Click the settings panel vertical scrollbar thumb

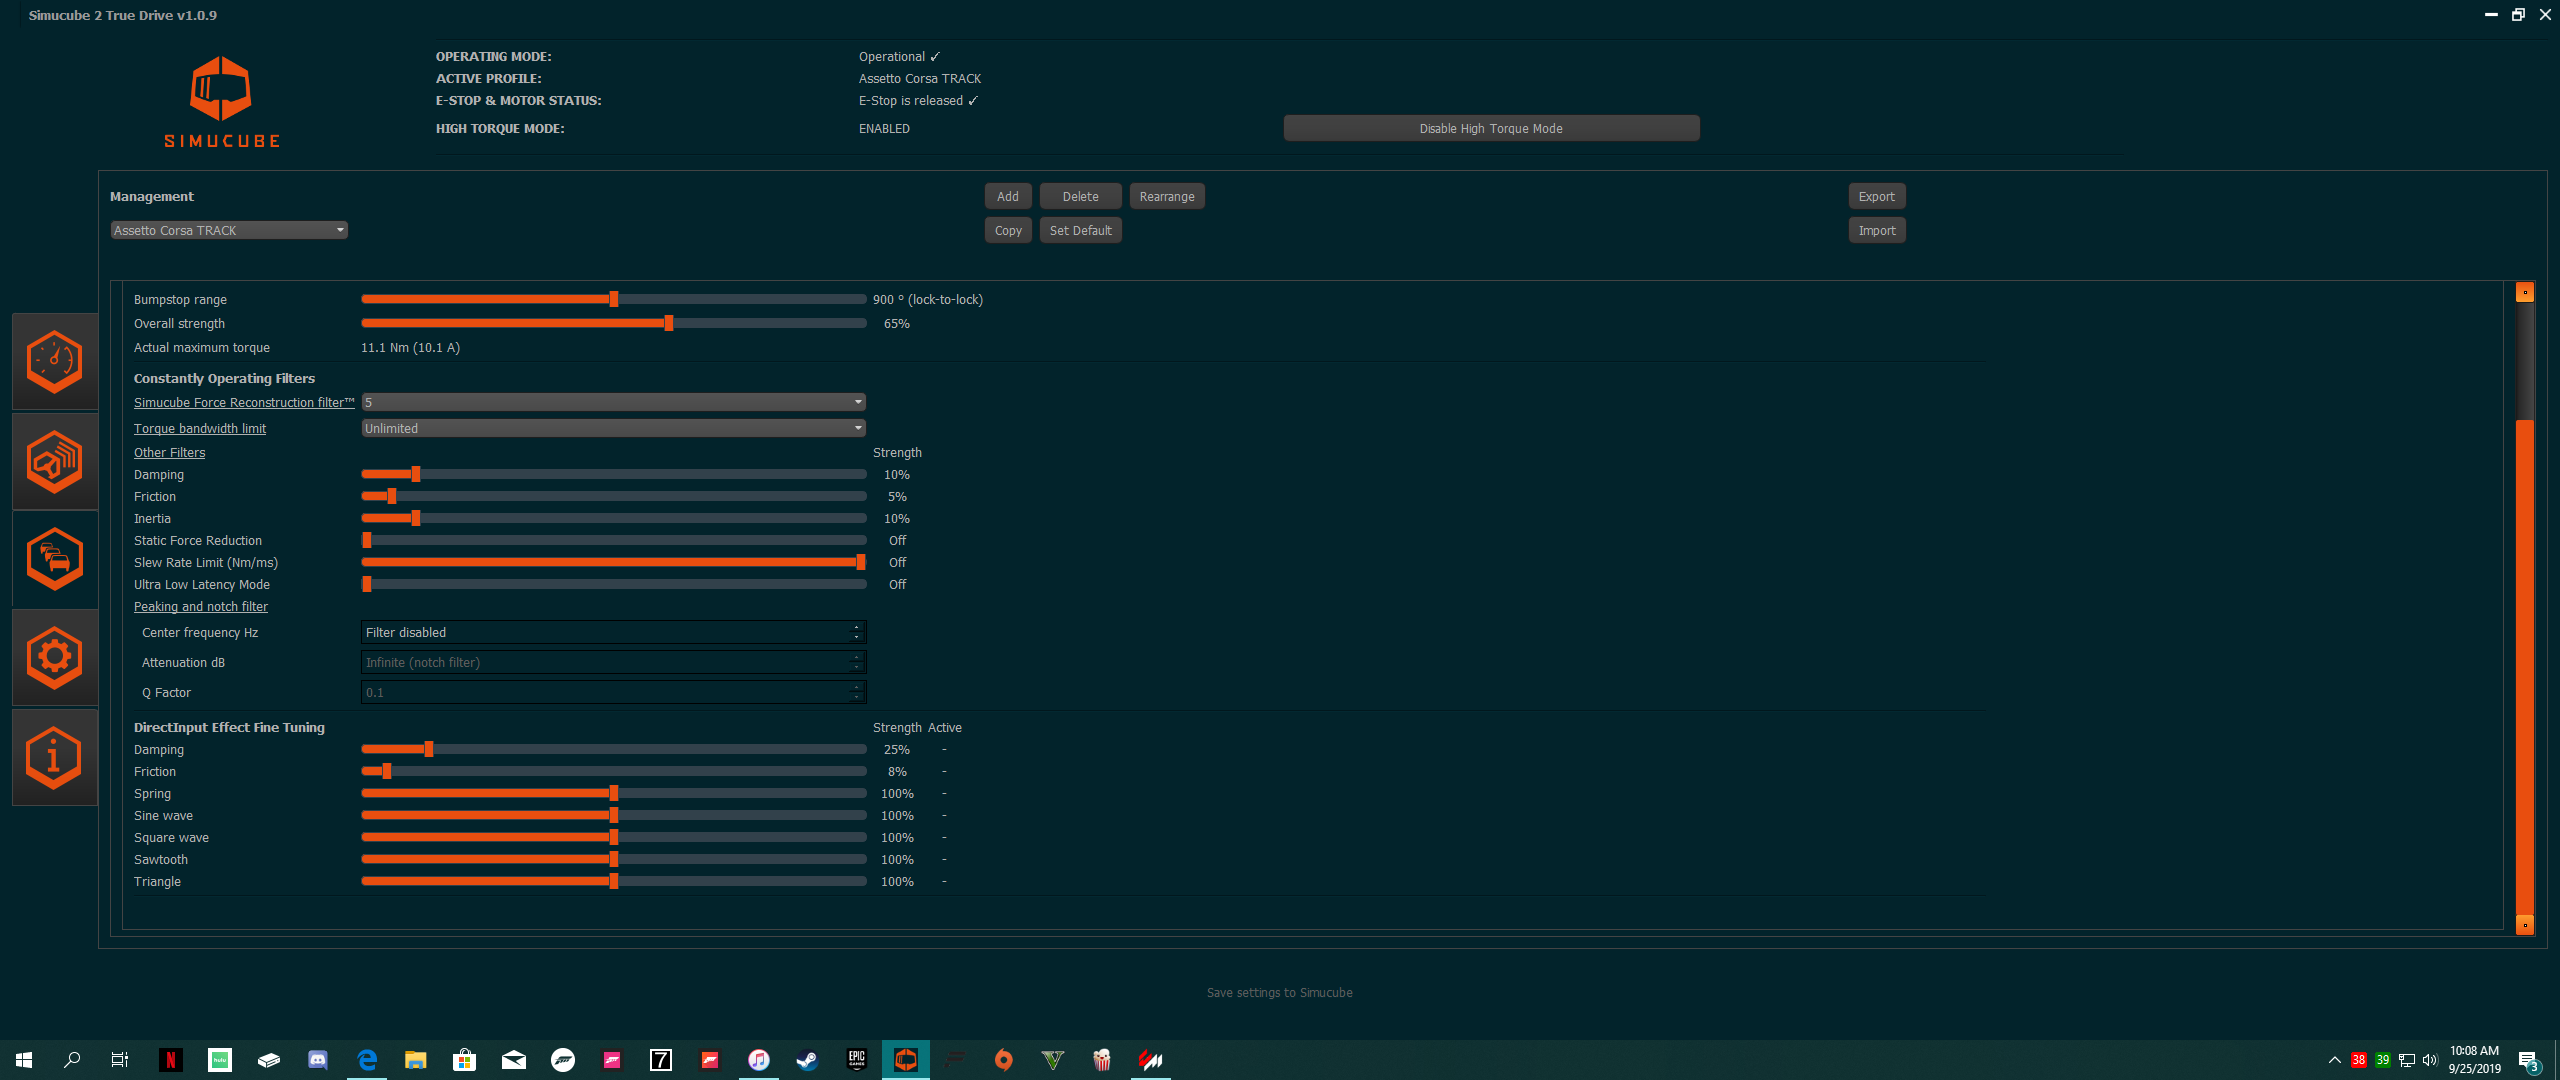[x=2525, y=668]
